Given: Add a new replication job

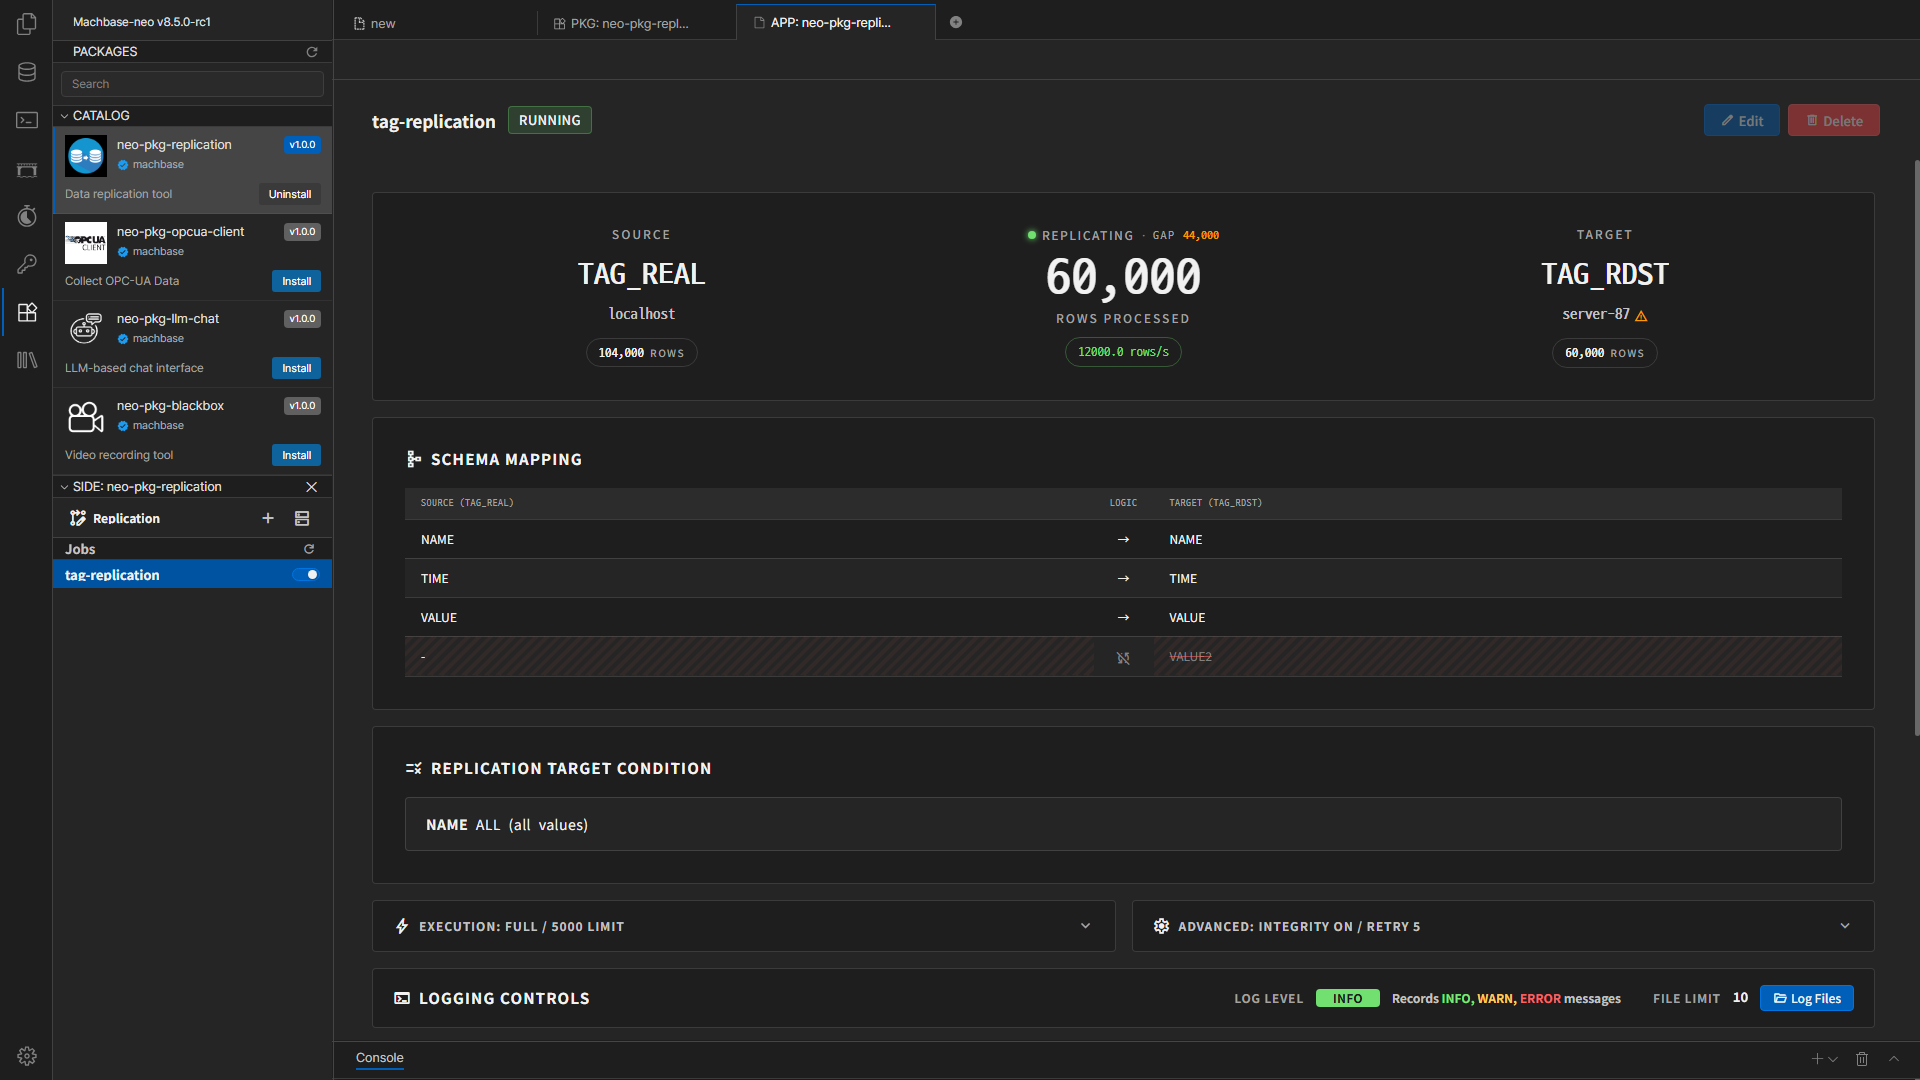Looking at the screenshot, I should 268,518.
